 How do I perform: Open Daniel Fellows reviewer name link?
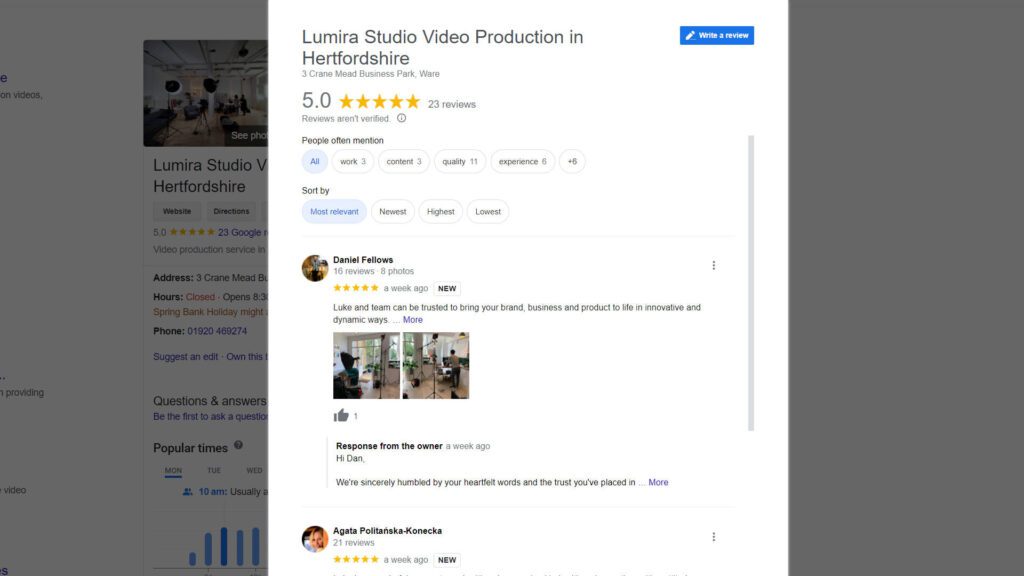pos(363,260)
